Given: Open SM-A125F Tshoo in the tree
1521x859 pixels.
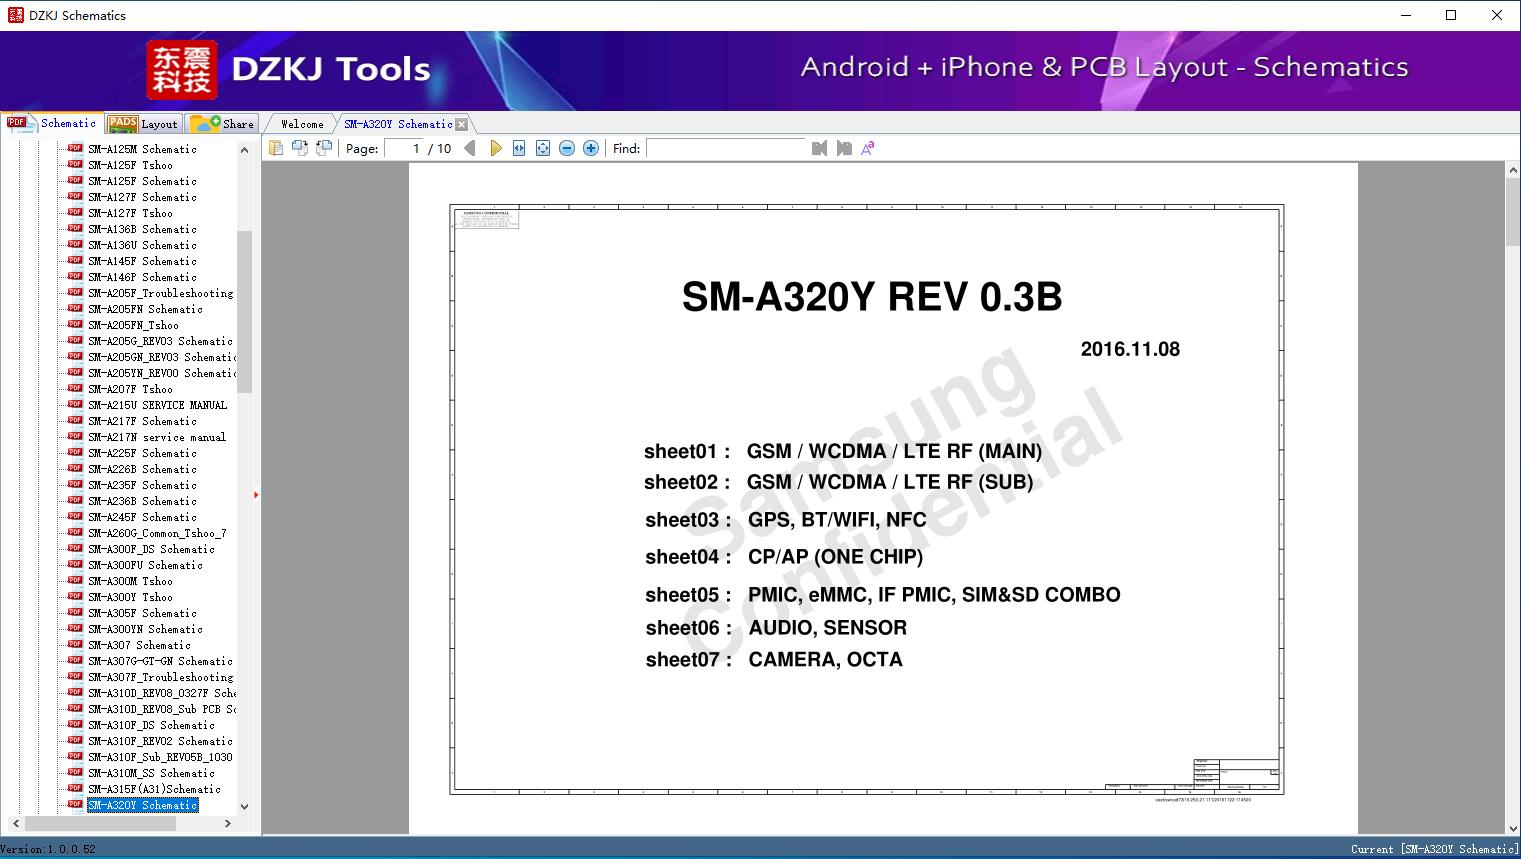Looking at the screenshot, I should (x=130, y=165).
